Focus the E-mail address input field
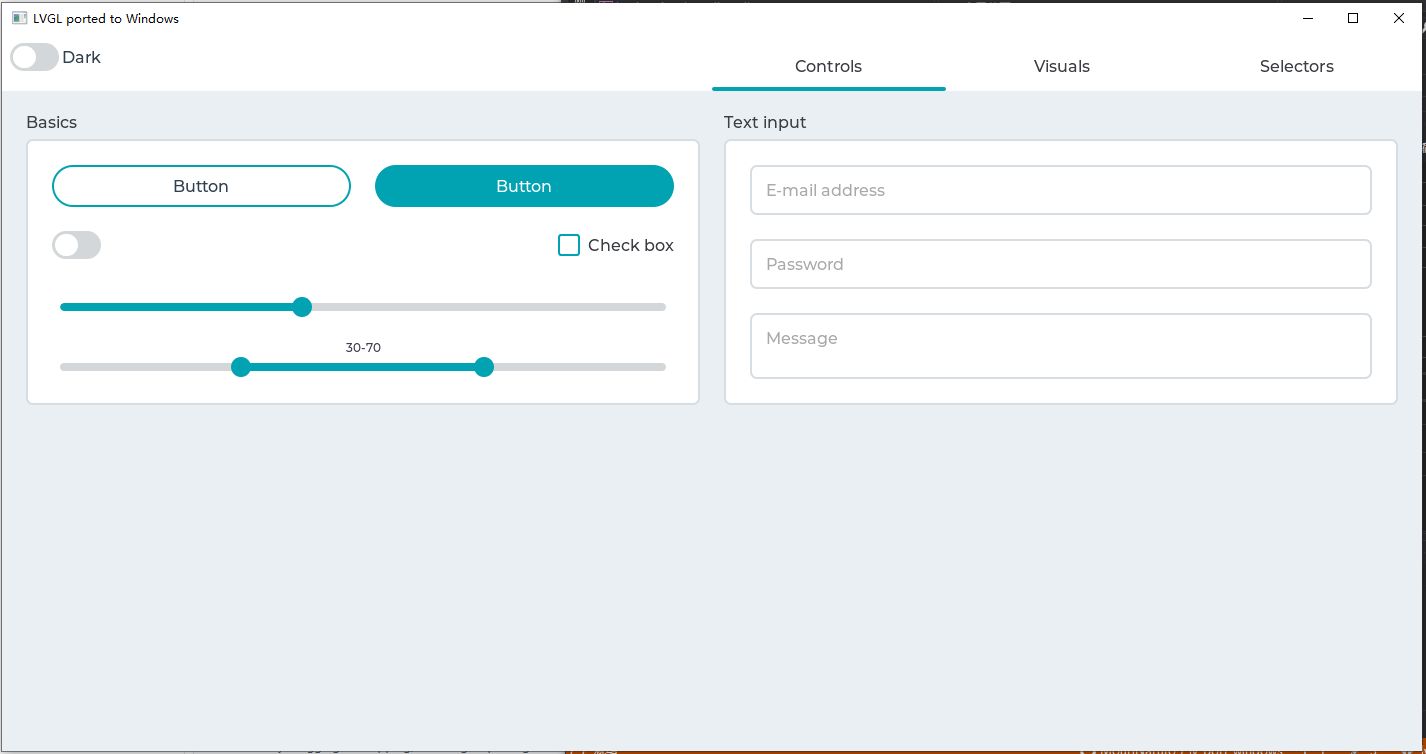The image size is (1426, 754). pyautogui.click(x=1060, y=190)
